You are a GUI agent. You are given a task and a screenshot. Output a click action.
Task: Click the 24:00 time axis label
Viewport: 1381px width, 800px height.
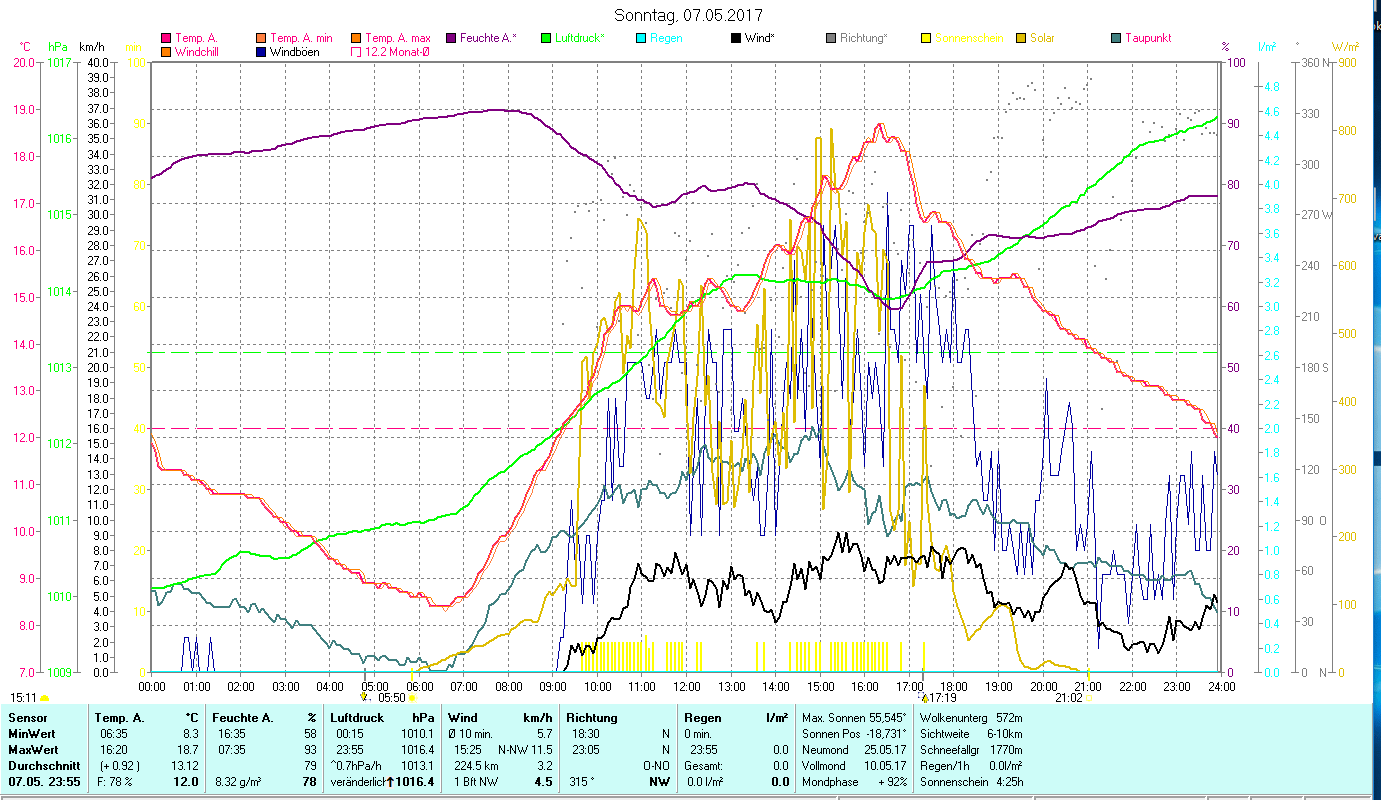pyautogui.click(x=1221, y=686)
